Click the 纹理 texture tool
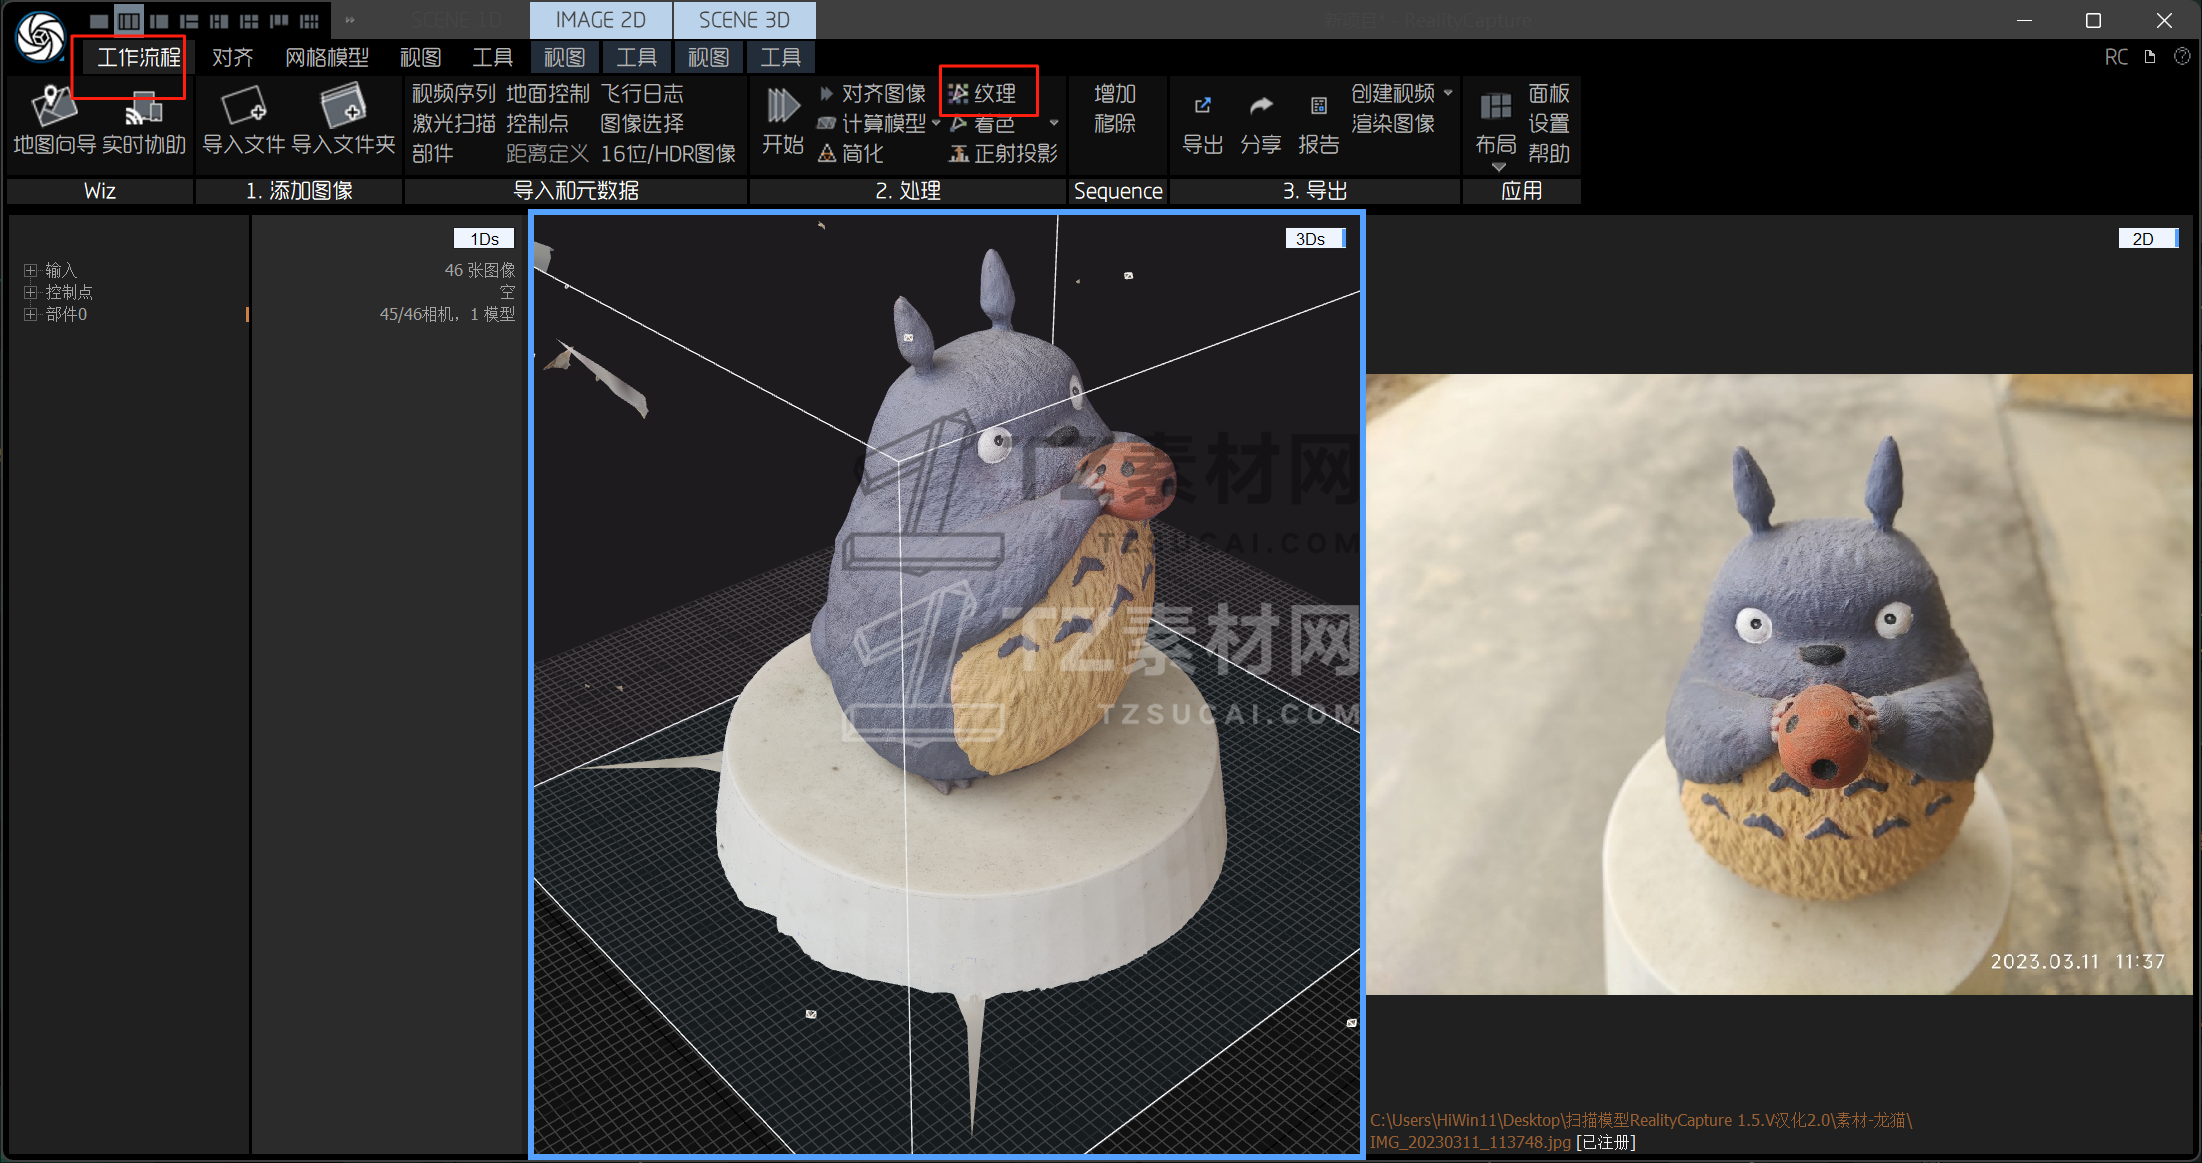Image resolution: width=2202 pixels, height=1163 pixels. tap(982, 94)
